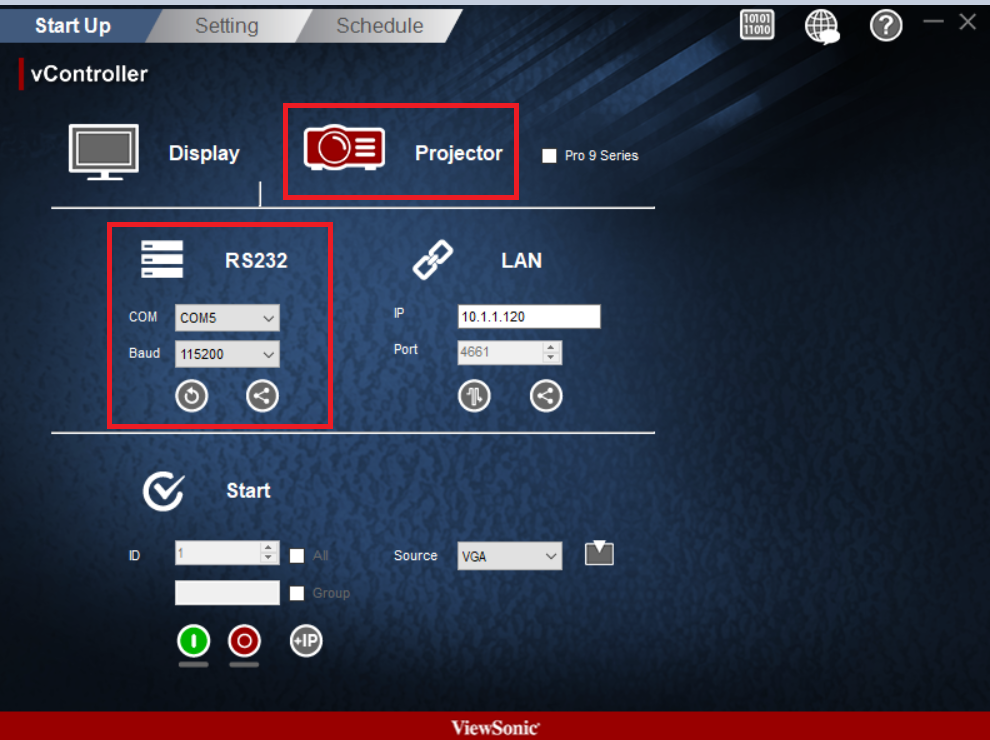Increase the Port number stepper

click(551, 347)
